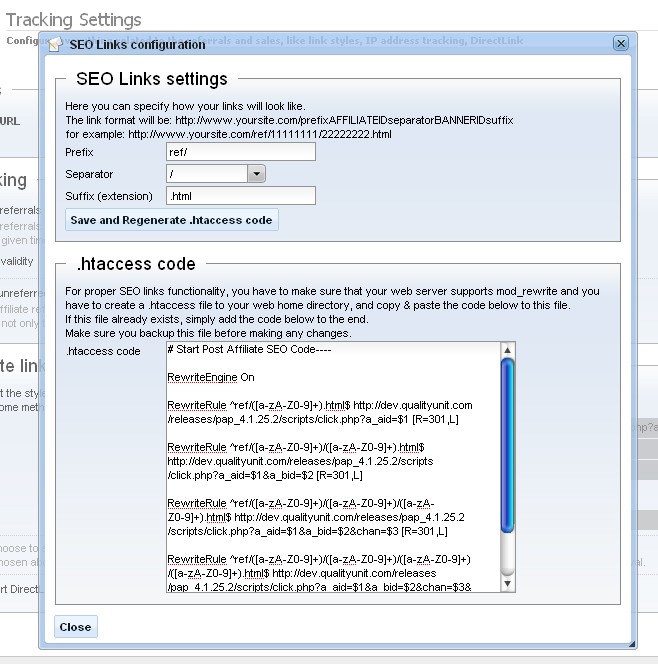Click inside the .htaccess code text area
Screen dimensions: 658x664
point(333,467)
